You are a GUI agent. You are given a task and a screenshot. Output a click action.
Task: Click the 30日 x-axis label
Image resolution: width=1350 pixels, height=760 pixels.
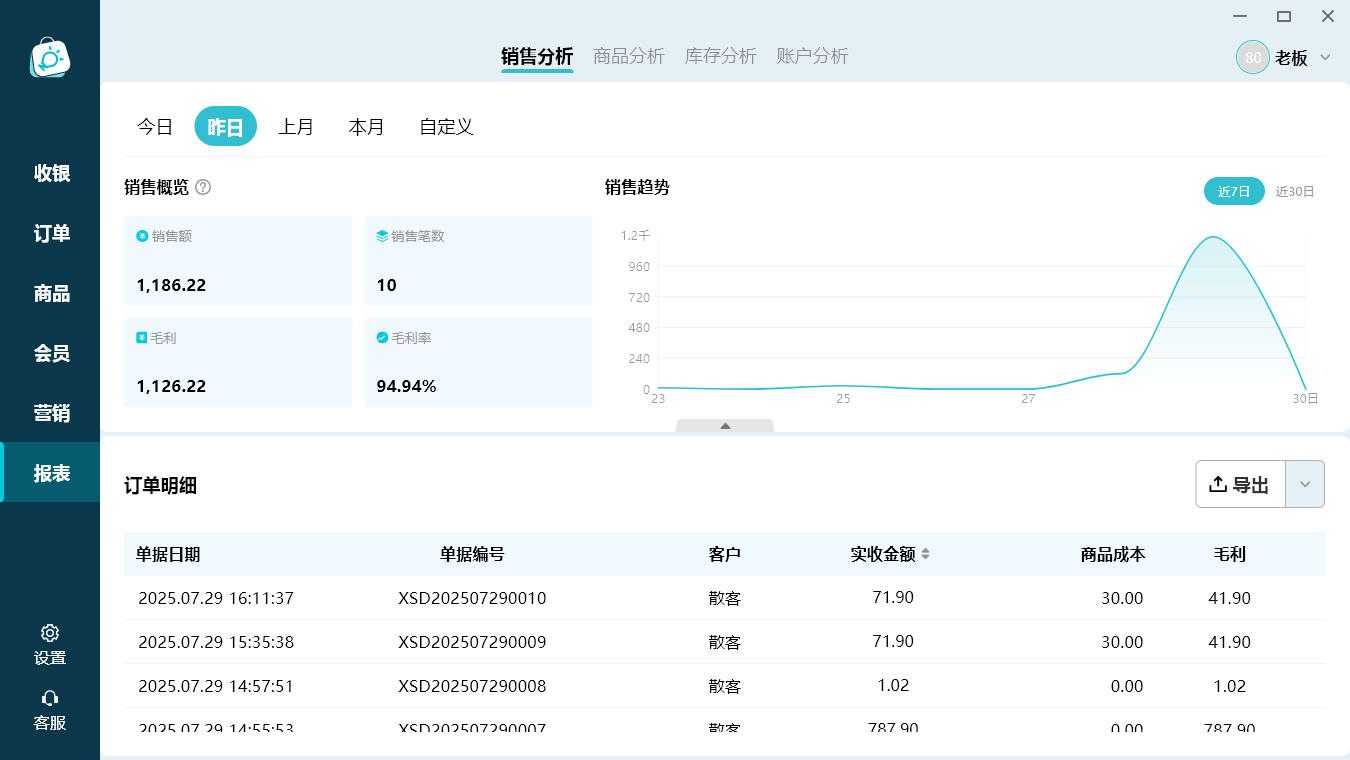(1305, 398)
